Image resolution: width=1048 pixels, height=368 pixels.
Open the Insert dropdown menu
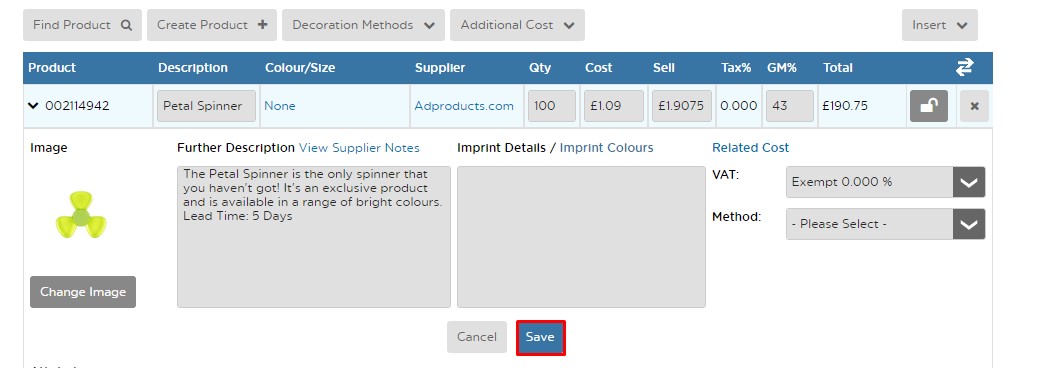click(x=940, y=25)
